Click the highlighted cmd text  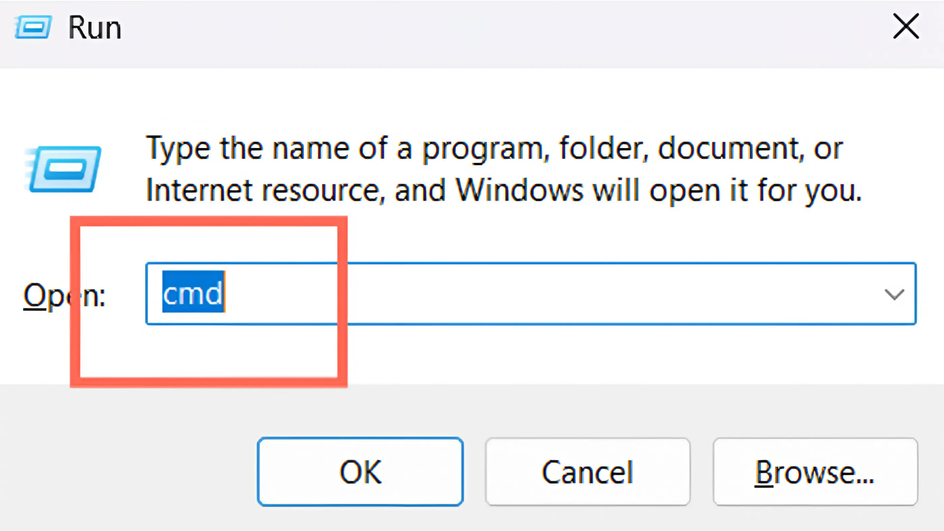193,293
